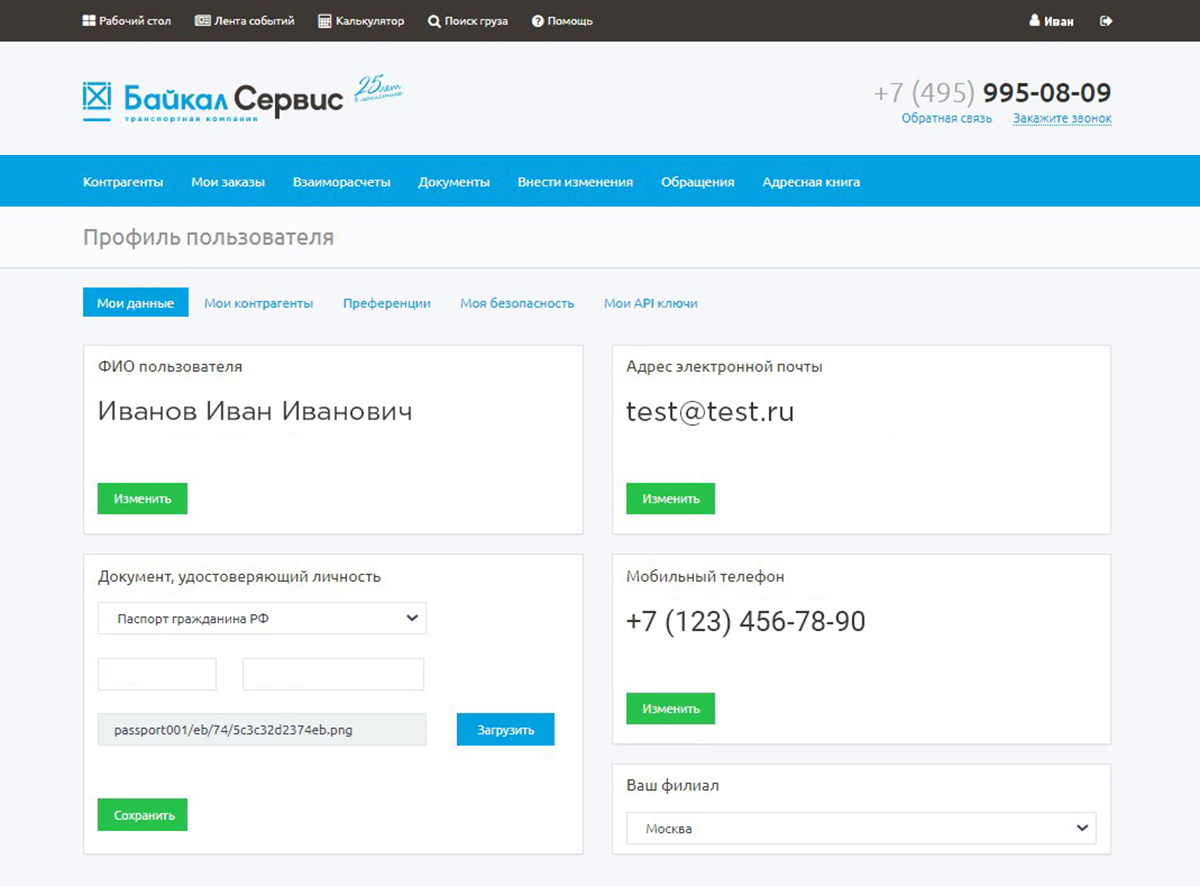Viewport: 1200px width, 886px height.
Task: Open the Контрагенты menu item
Action: coord(123,182)
